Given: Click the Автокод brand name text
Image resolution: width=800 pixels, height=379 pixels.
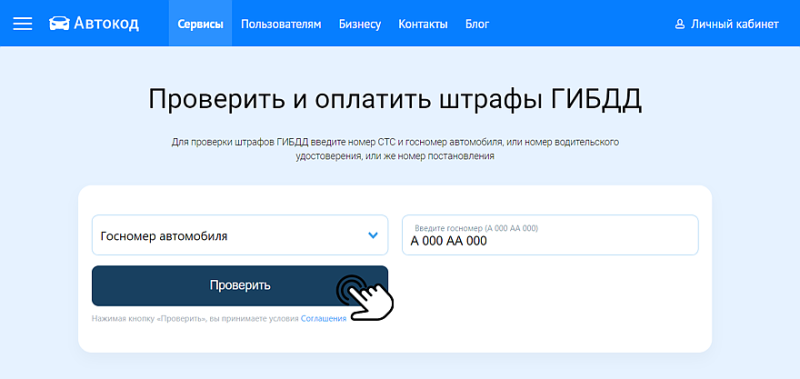Looking at the screenshot, I should point(106,23).
